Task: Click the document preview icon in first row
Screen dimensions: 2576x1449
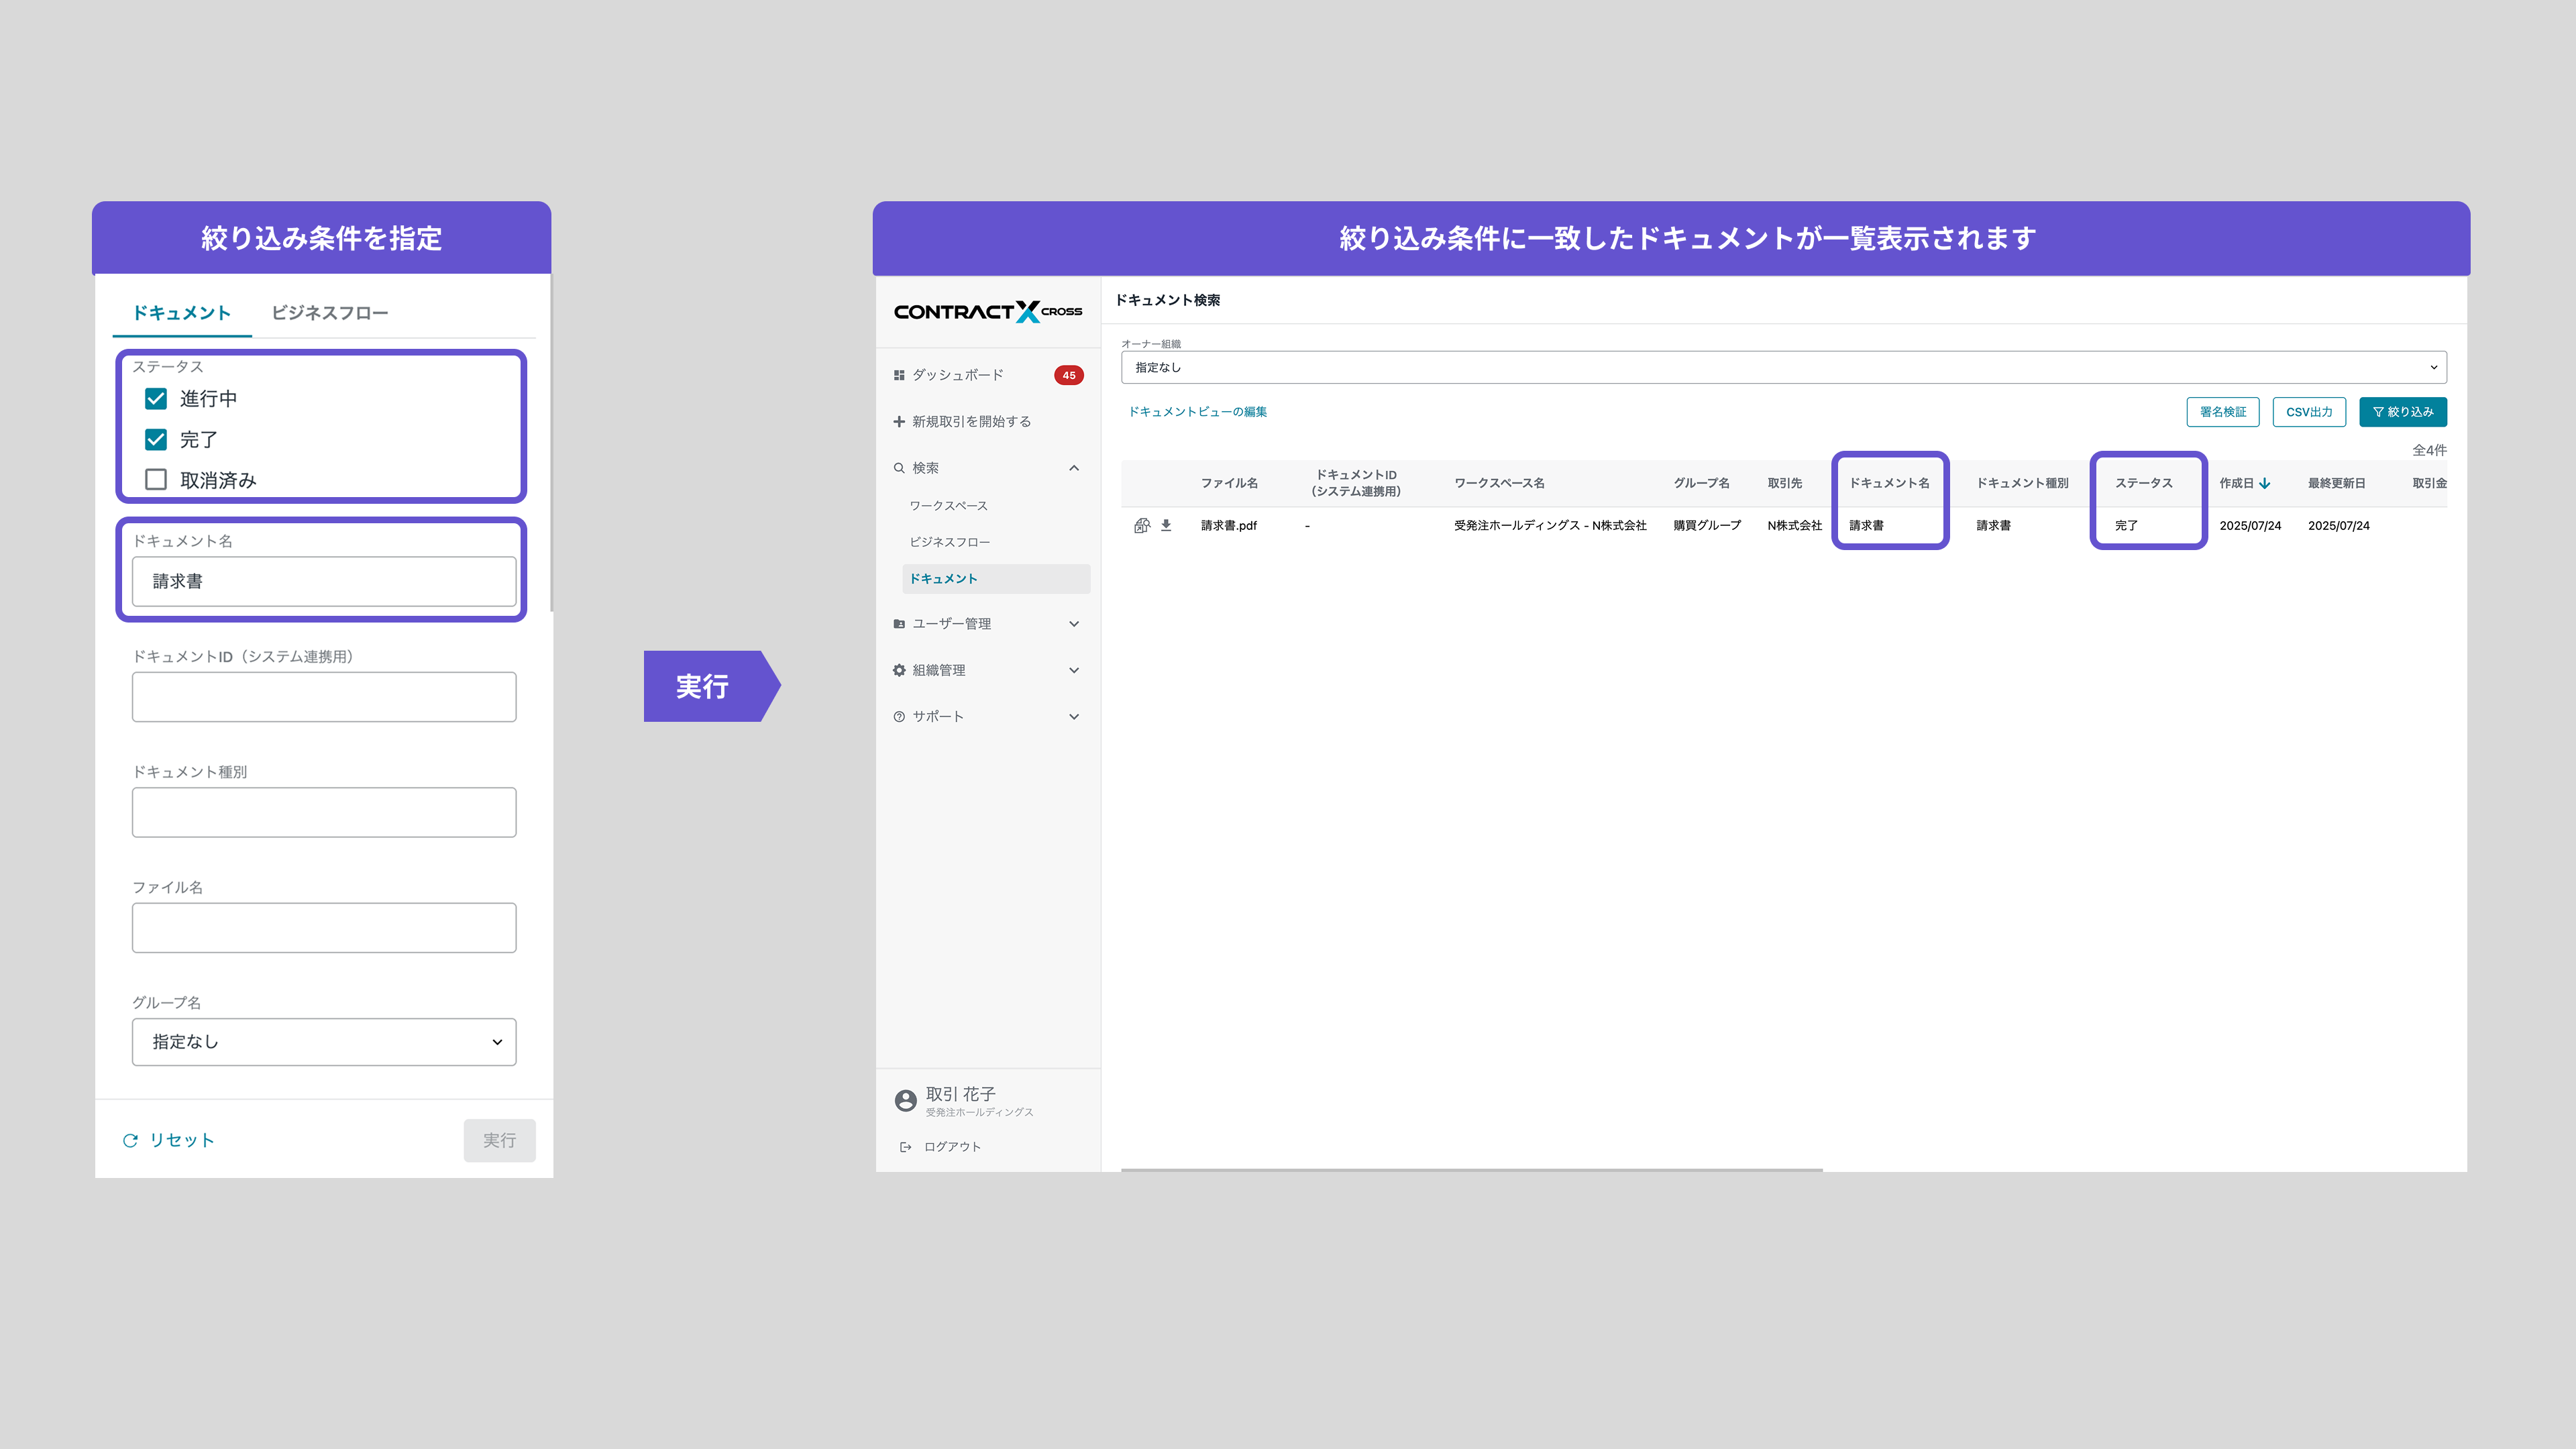Action: tap(1141, 525)
